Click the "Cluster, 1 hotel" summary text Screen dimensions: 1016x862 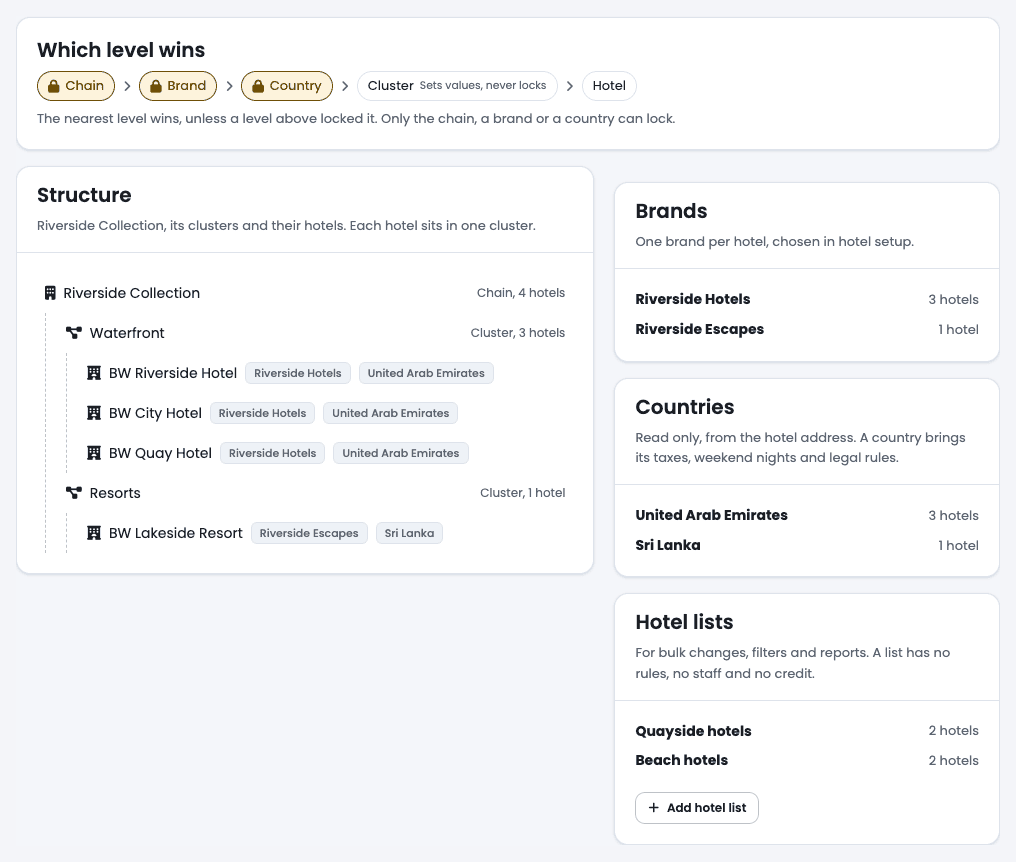[x=522, y=493]
